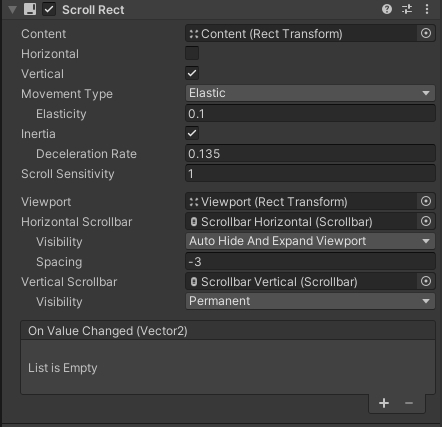442x427 pixels.
Task: Open object picker for Horizontal Scrollbar
Action: point(426,221)
